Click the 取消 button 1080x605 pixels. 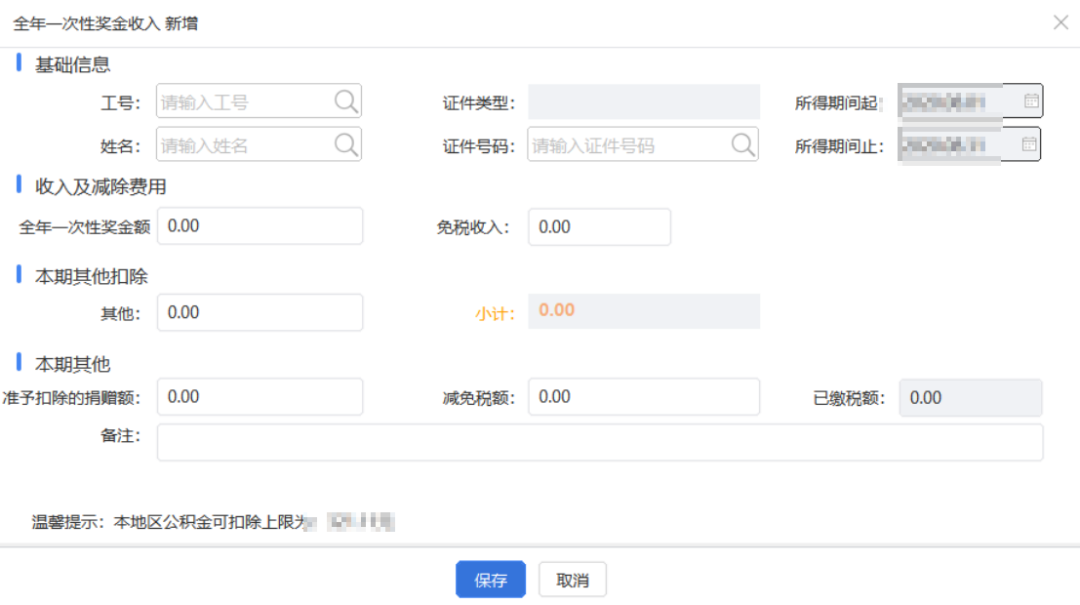pyautogui.click(x=572, y=579)
